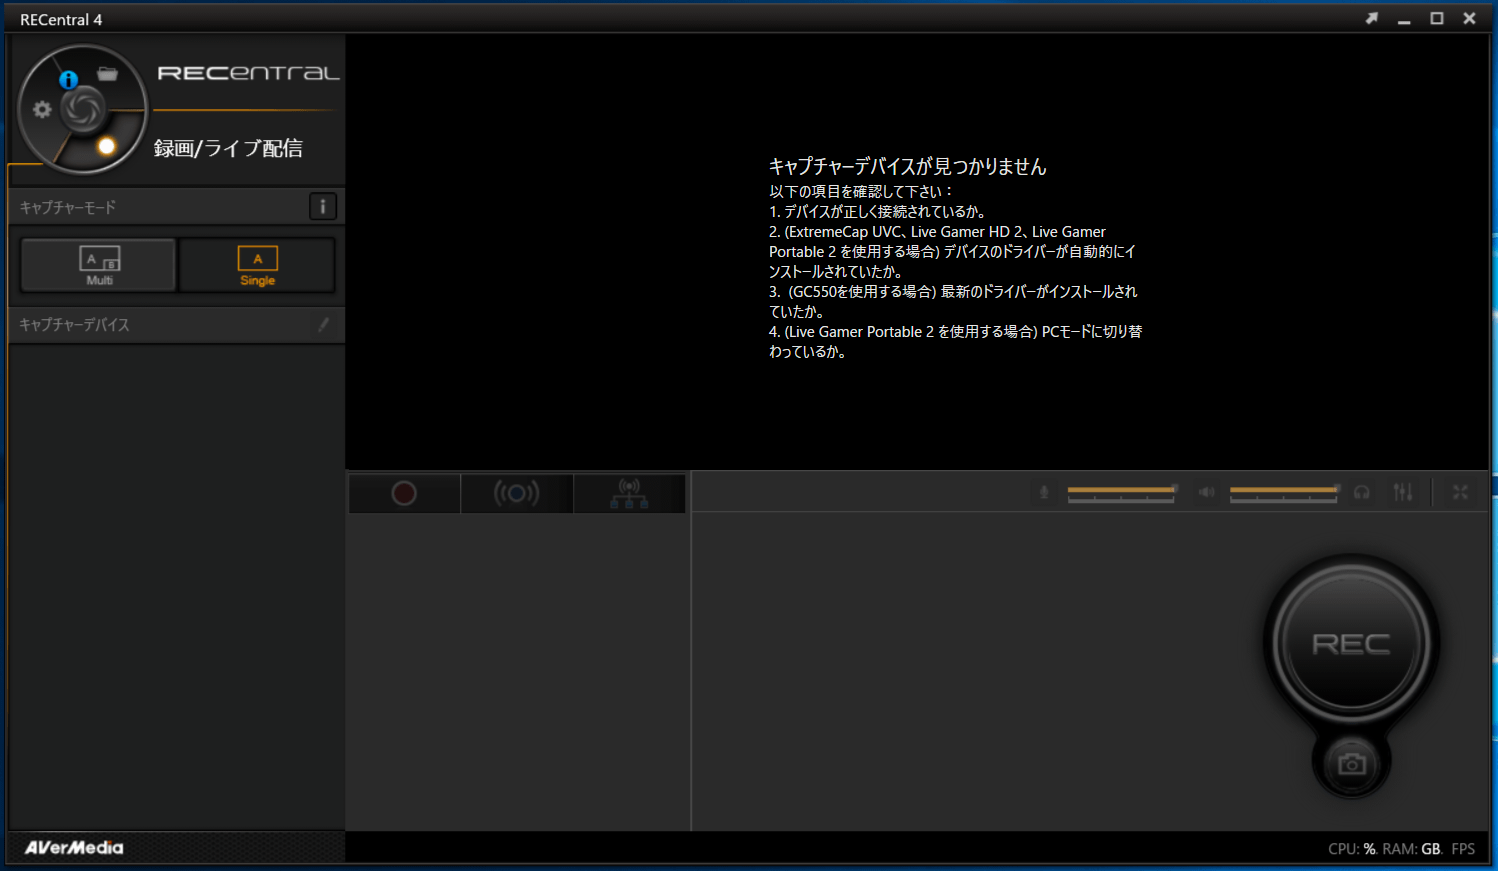Click the pop-out arrow in title bar
Viewport: 1498px width, 871px height.
pos(1372,18)
